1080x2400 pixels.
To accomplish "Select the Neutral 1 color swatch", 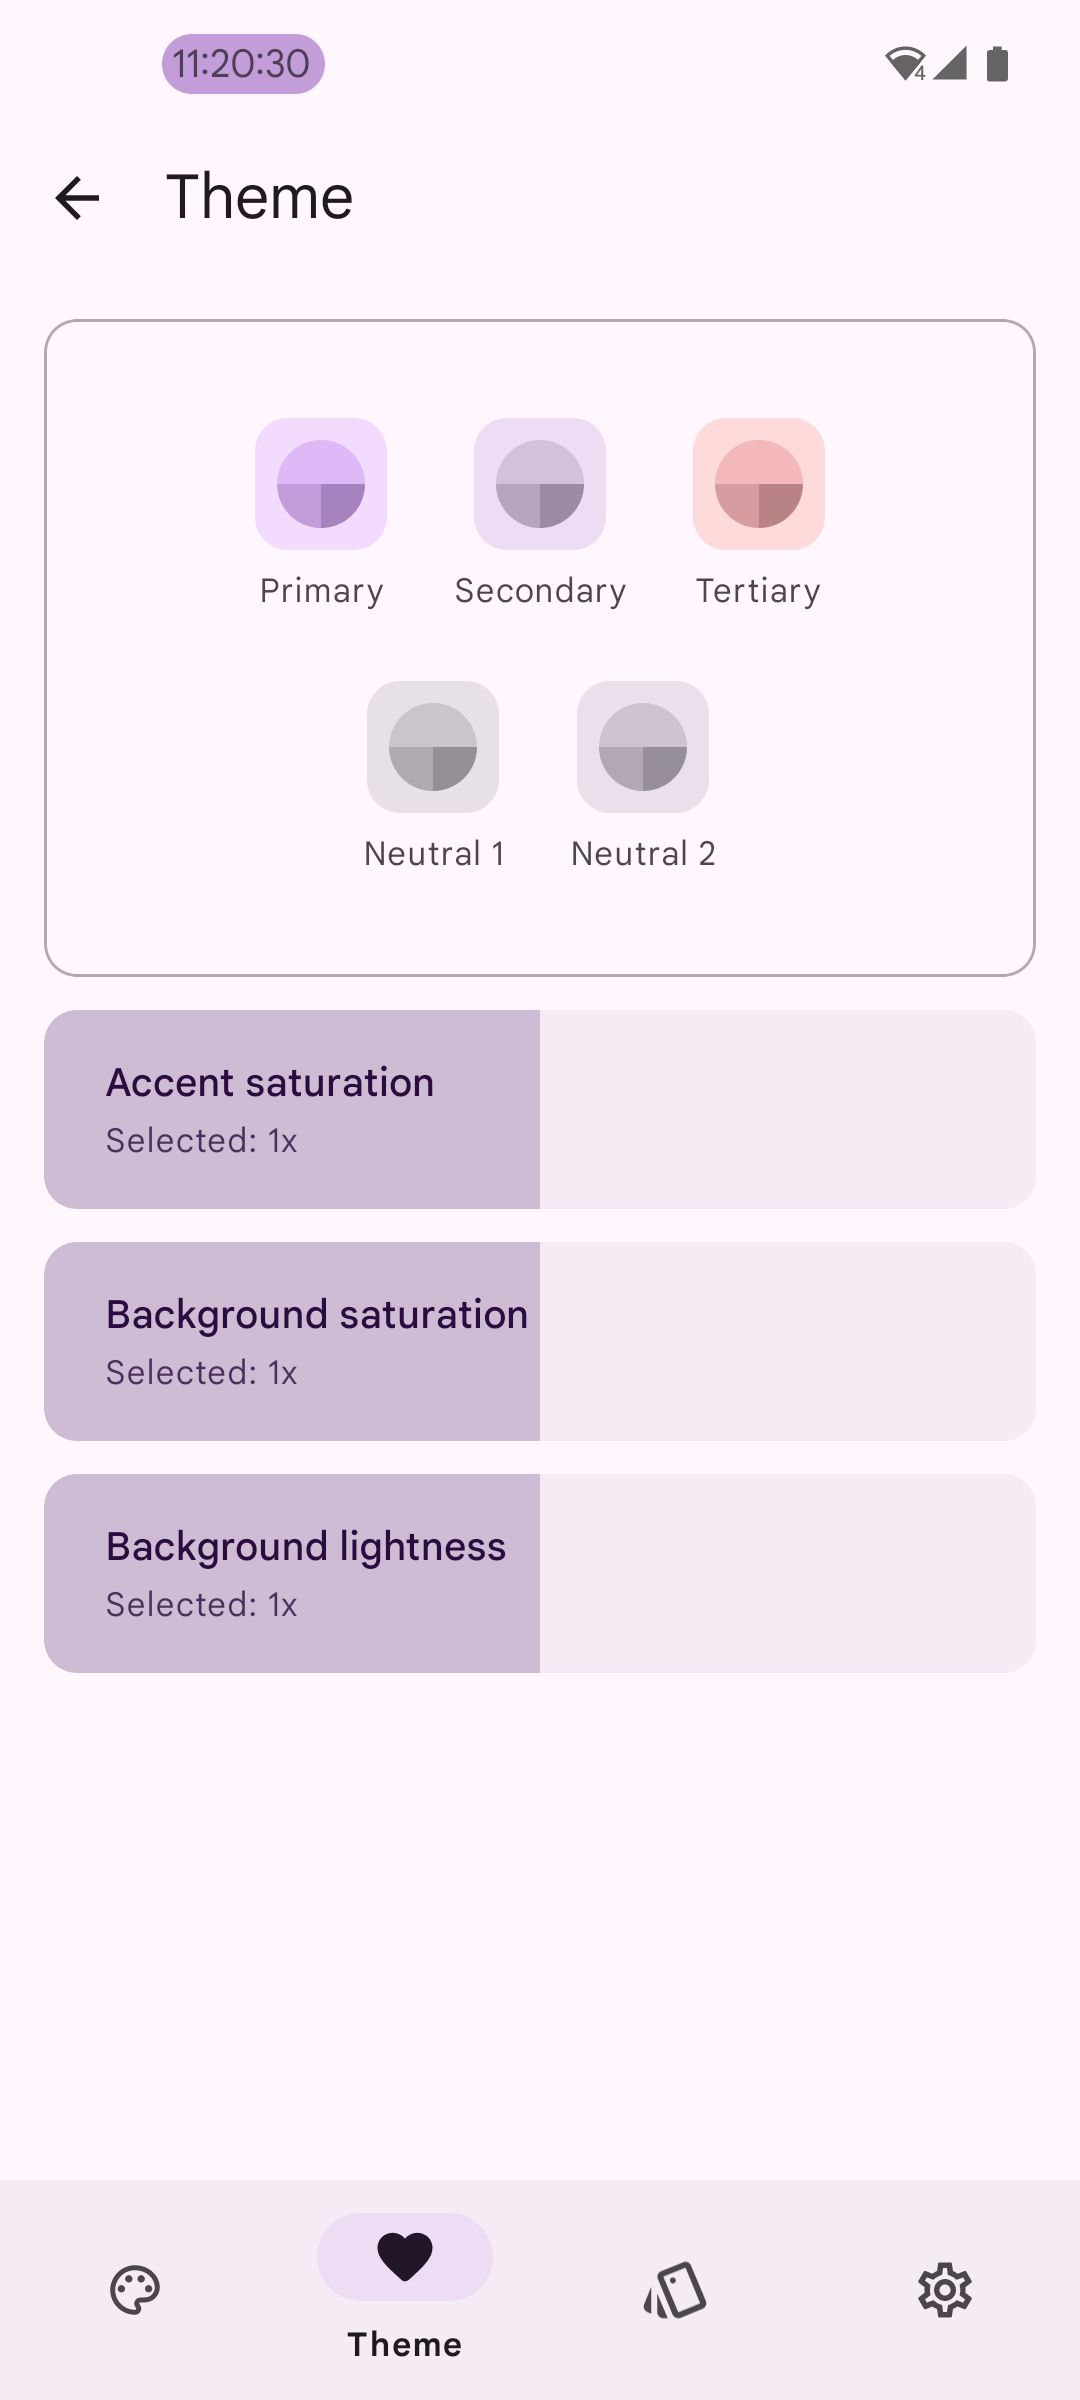I will tap(433, 747).
